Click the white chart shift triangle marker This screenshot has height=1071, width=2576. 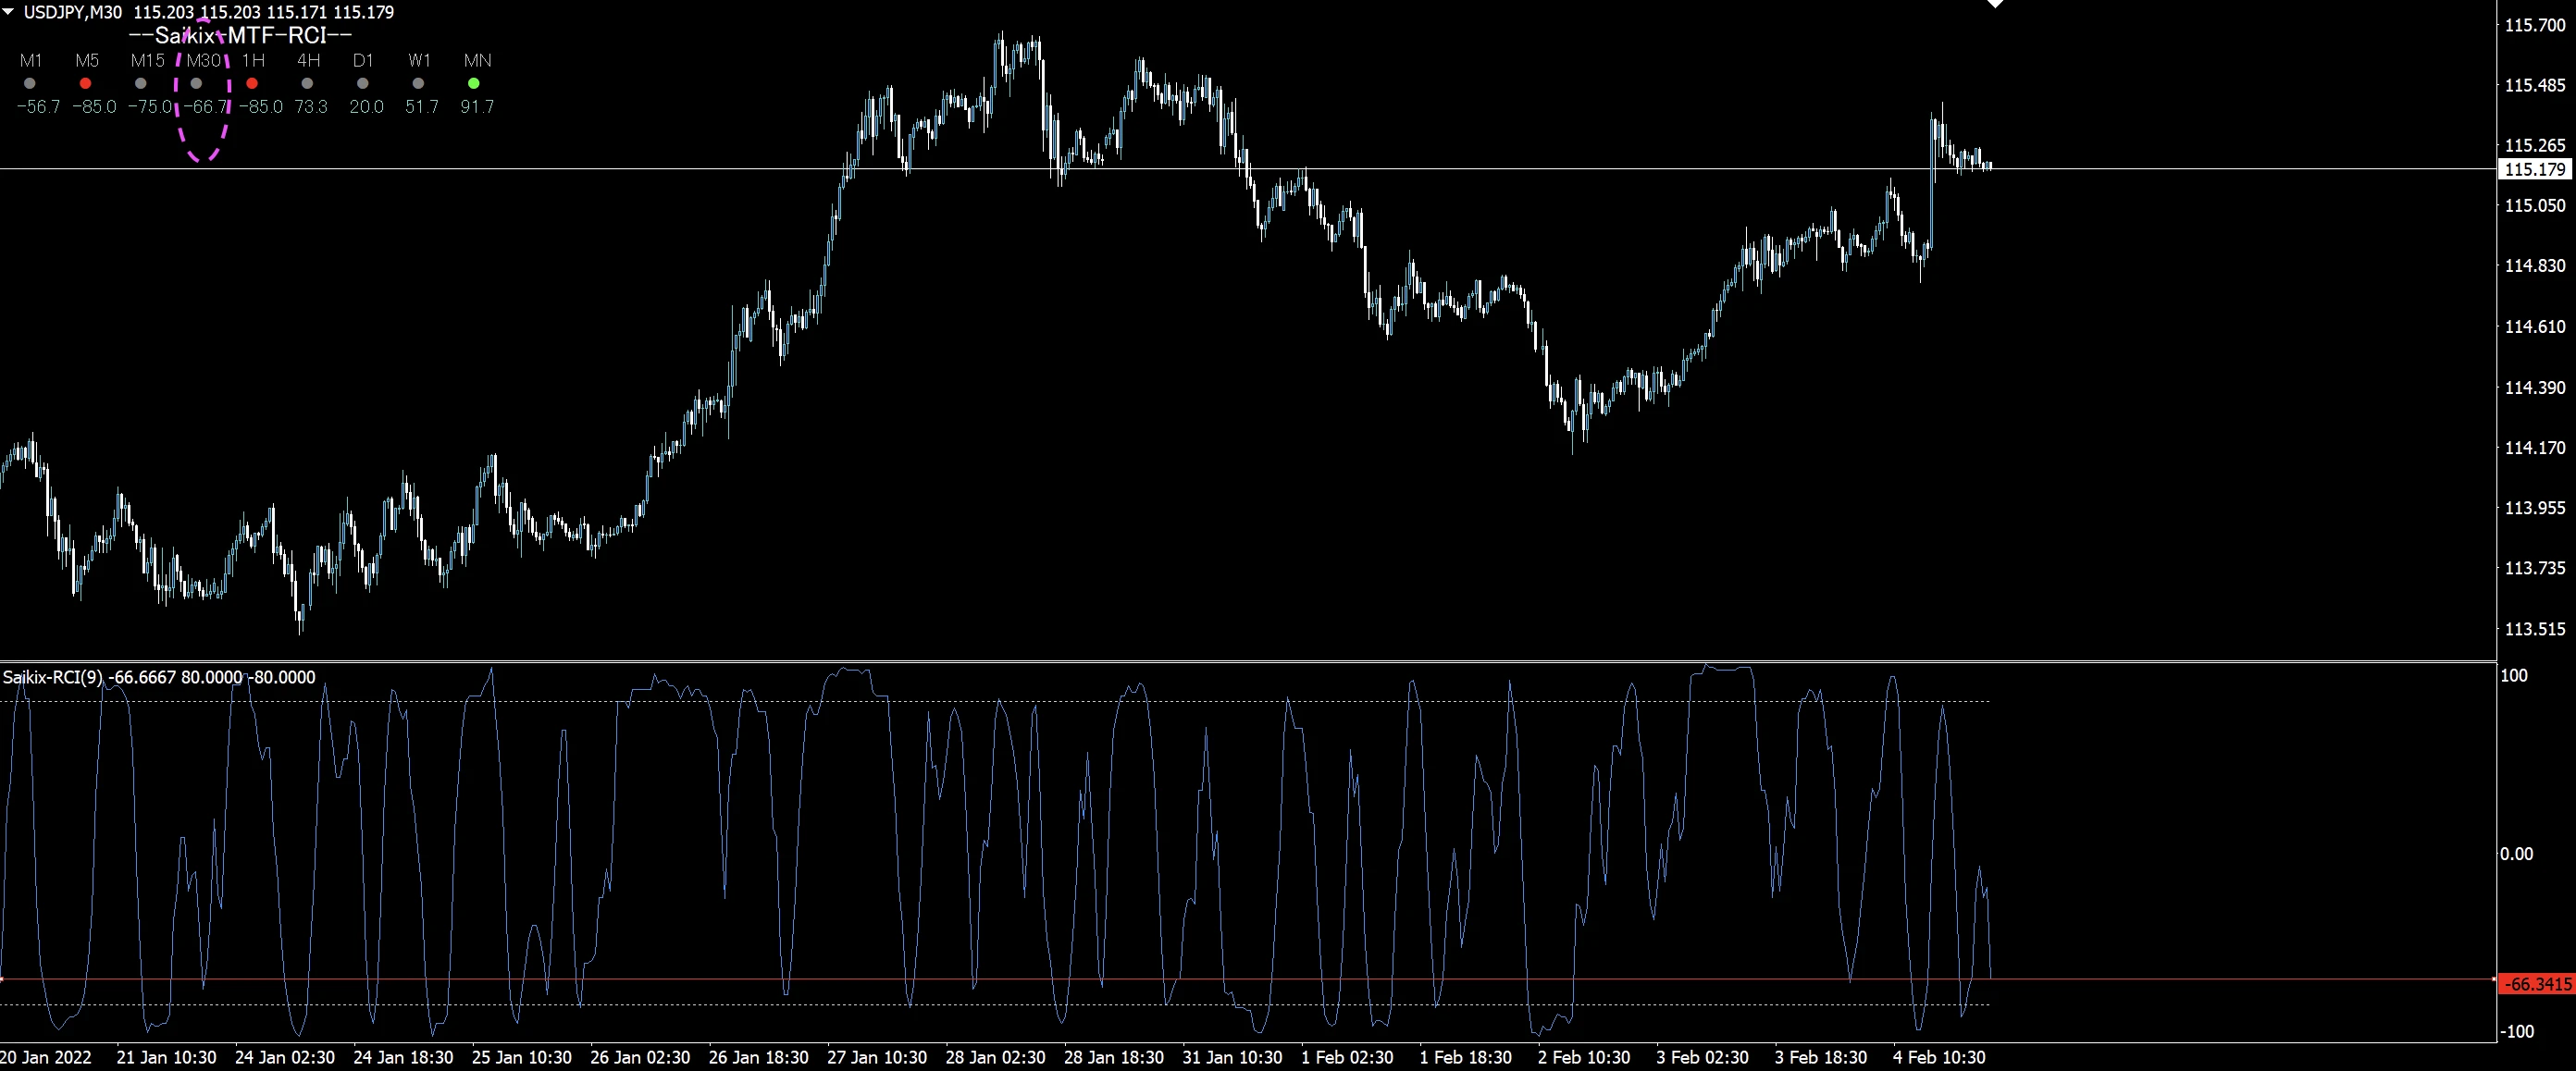click(x=1995, y=4)
